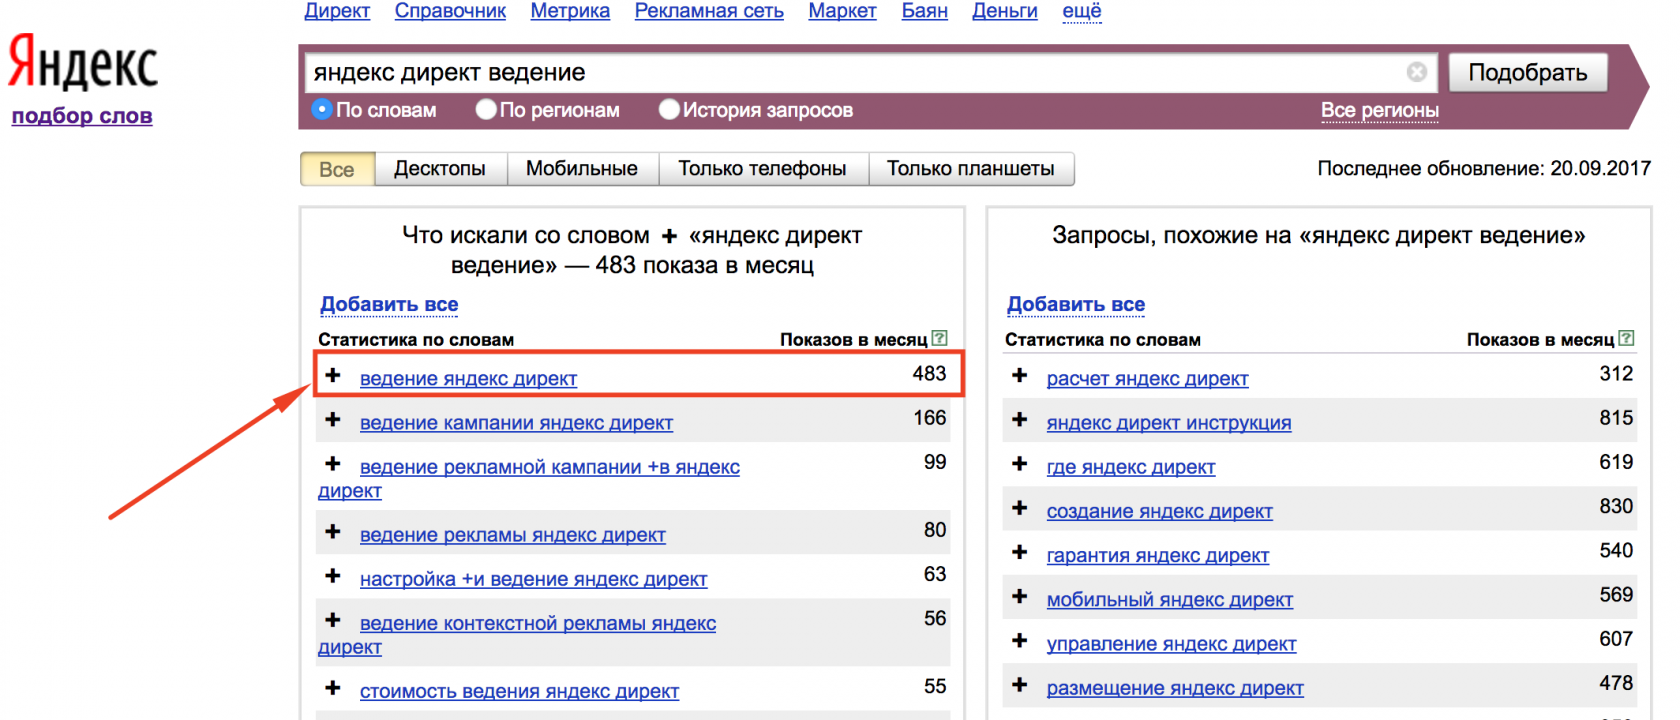
Task: Open the 'управление яндекс директ' link
Action: point(1171,643)
